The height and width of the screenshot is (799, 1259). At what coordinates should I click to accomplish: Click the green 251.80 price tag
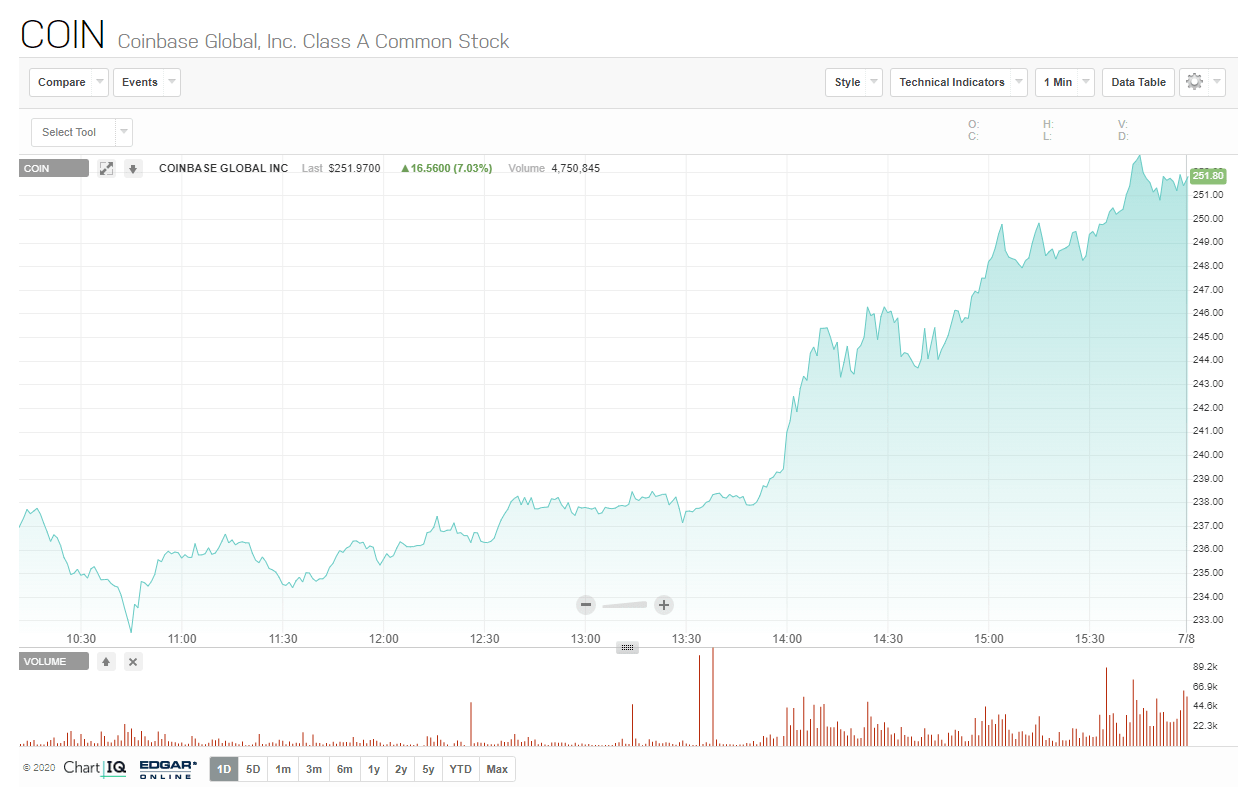pos(1208,176)
